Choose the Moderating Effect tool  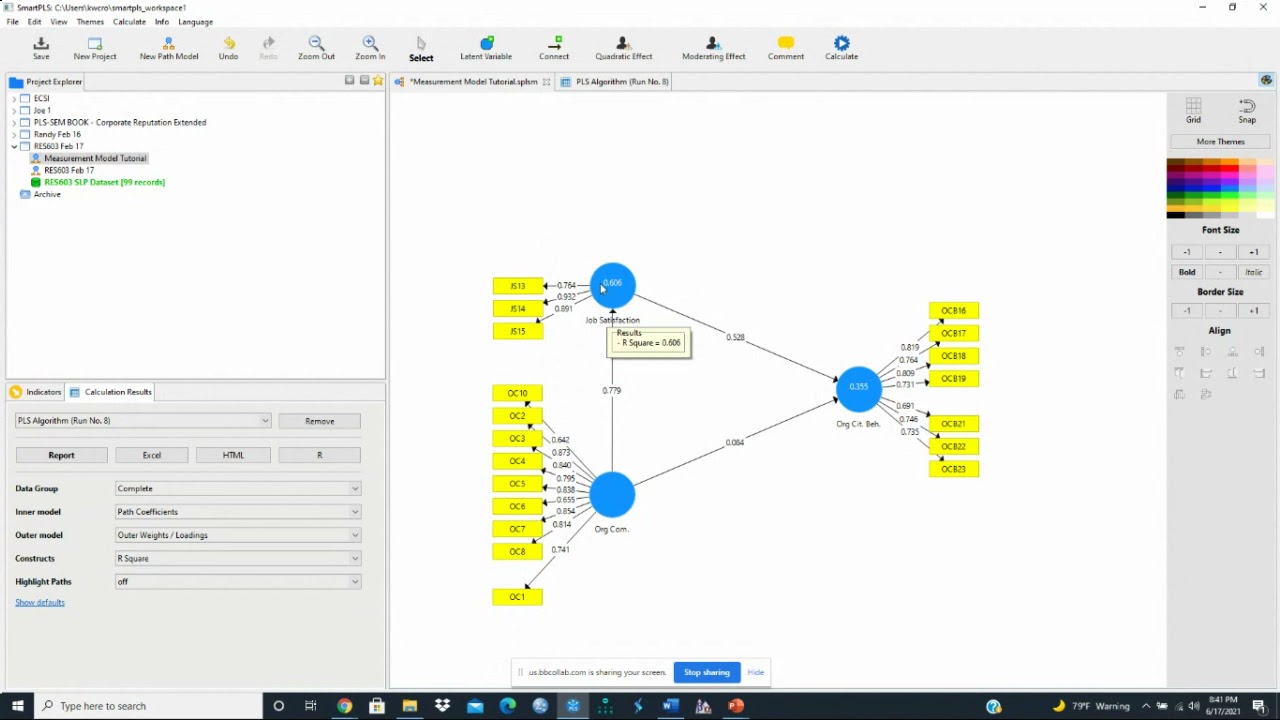pos(713,47)
